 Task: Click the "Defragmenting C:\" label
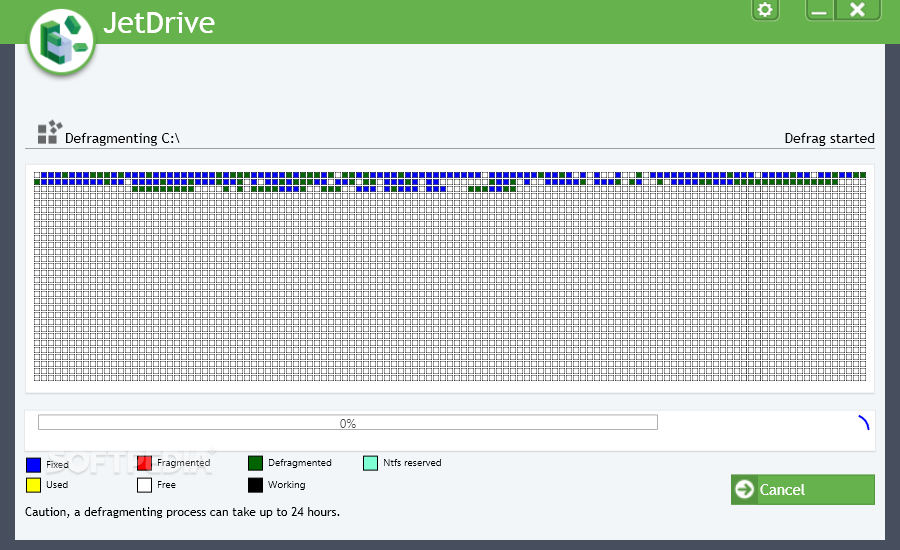pos(122,138)
